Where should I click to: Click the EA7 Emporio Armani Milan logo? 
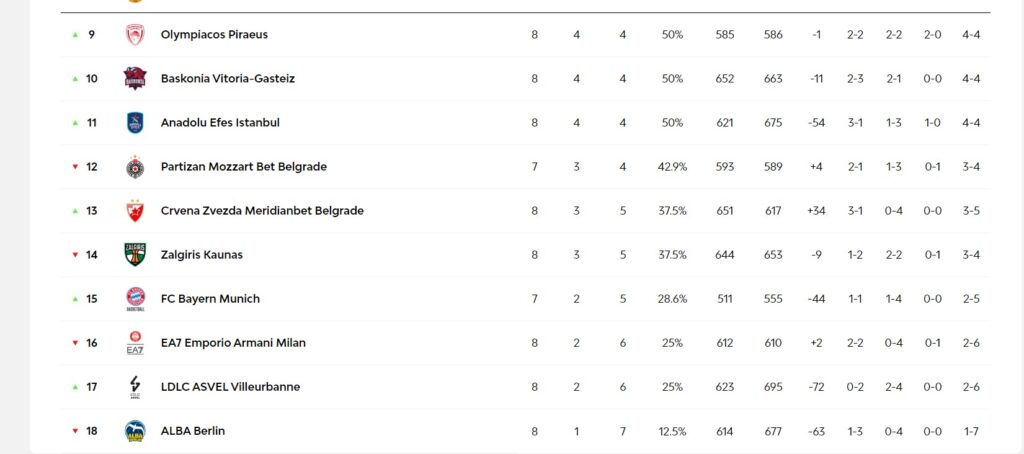click(135, 343)
